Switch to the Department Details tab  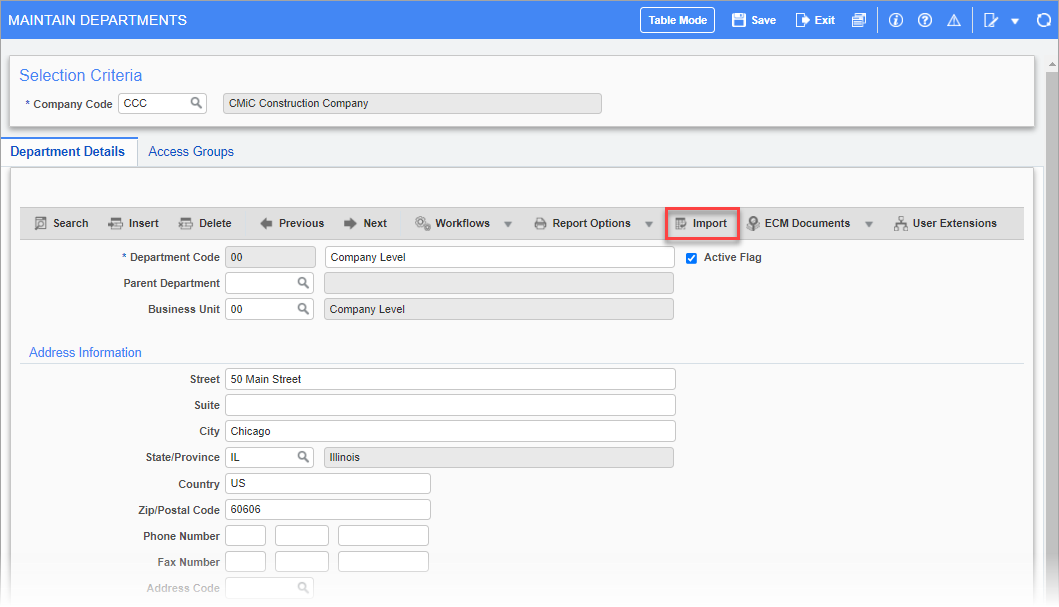coord(68,151)
